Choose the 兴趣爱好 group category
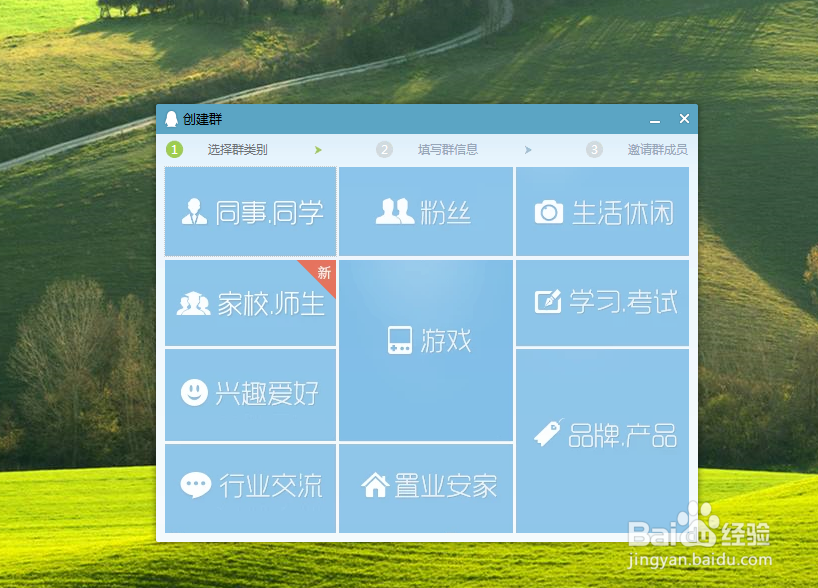This screenshot has height=588, width=818. pos(250,393)
